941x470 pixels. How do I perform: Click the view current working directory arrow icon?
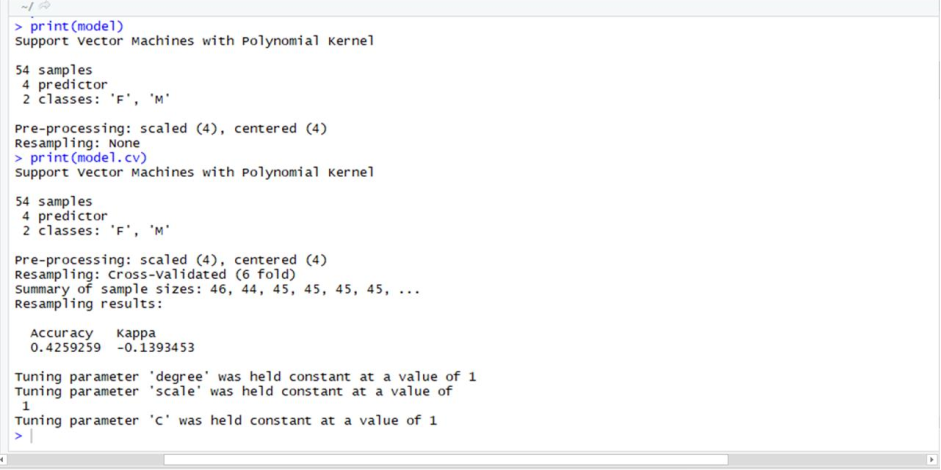(44, 6)
